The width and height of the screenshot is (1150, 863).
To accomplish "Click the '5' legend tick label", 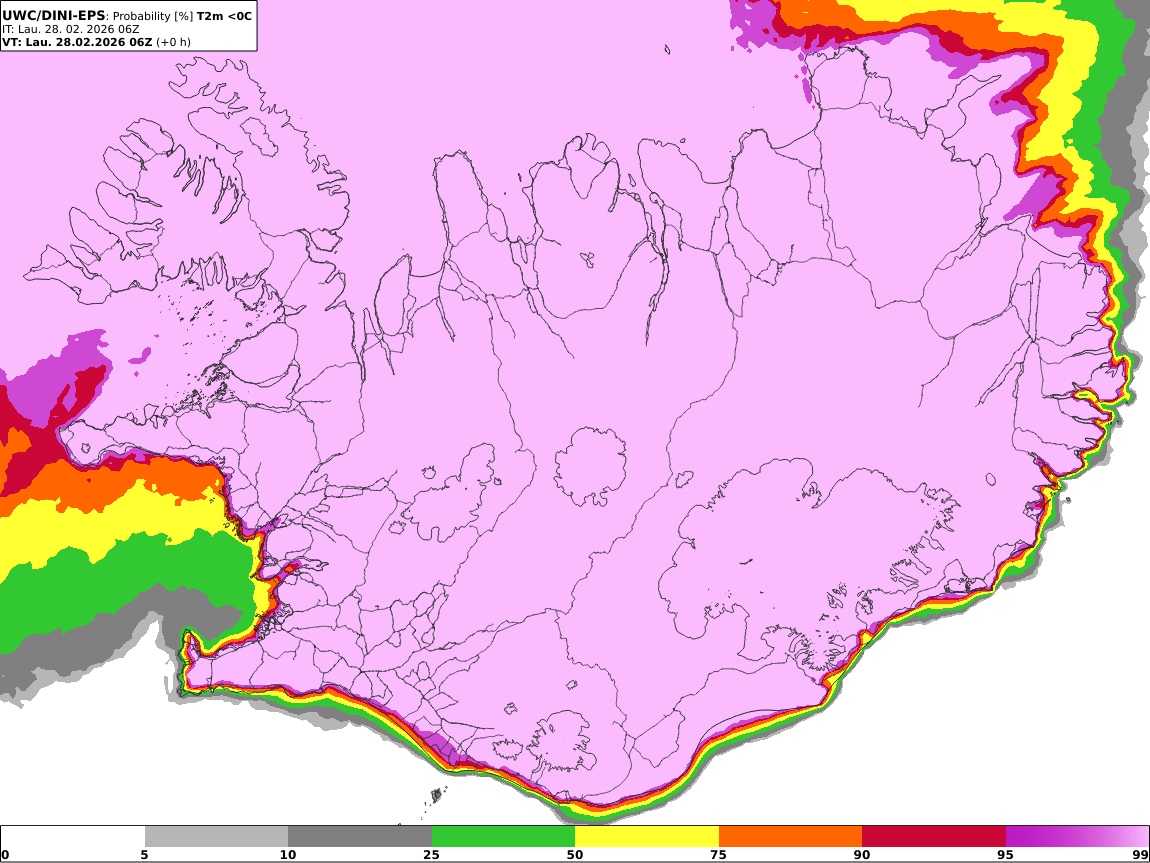I will (x=144, y=855).
